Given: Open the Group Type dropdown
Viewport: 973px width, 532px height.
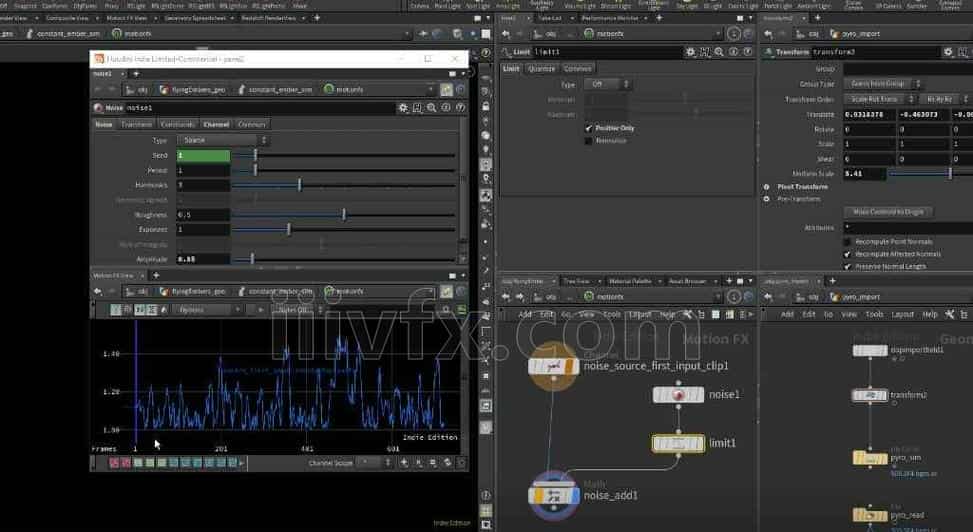Looking at the screenshot, I should [x=883, y=84].
